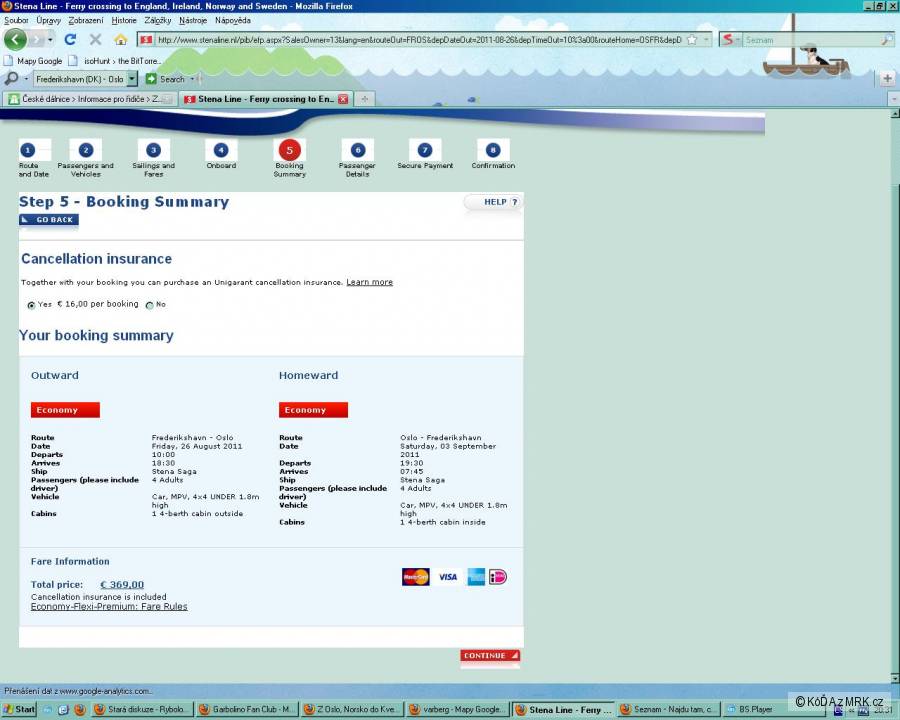Click step 1 Route and Date icon
The height and width of the screenshot is (720, 900).
pyautogui.click(x=28, y=150)
